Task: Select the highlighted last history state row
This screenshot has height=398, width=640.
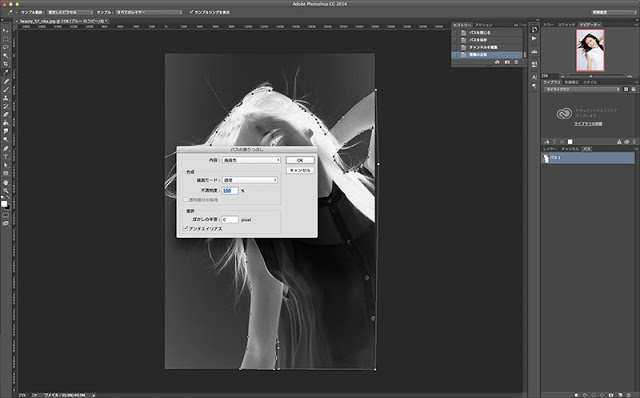Action: click(487, 55)
